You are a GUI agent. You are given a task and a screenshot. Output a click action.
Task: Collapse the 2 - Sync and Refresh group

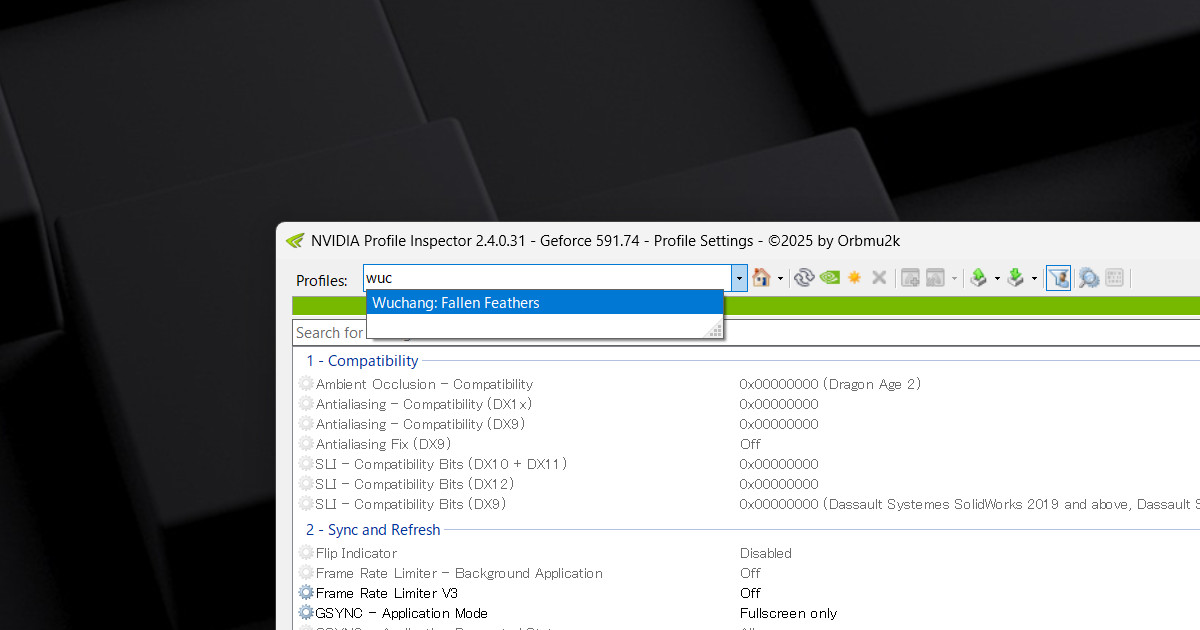point(373,530)
